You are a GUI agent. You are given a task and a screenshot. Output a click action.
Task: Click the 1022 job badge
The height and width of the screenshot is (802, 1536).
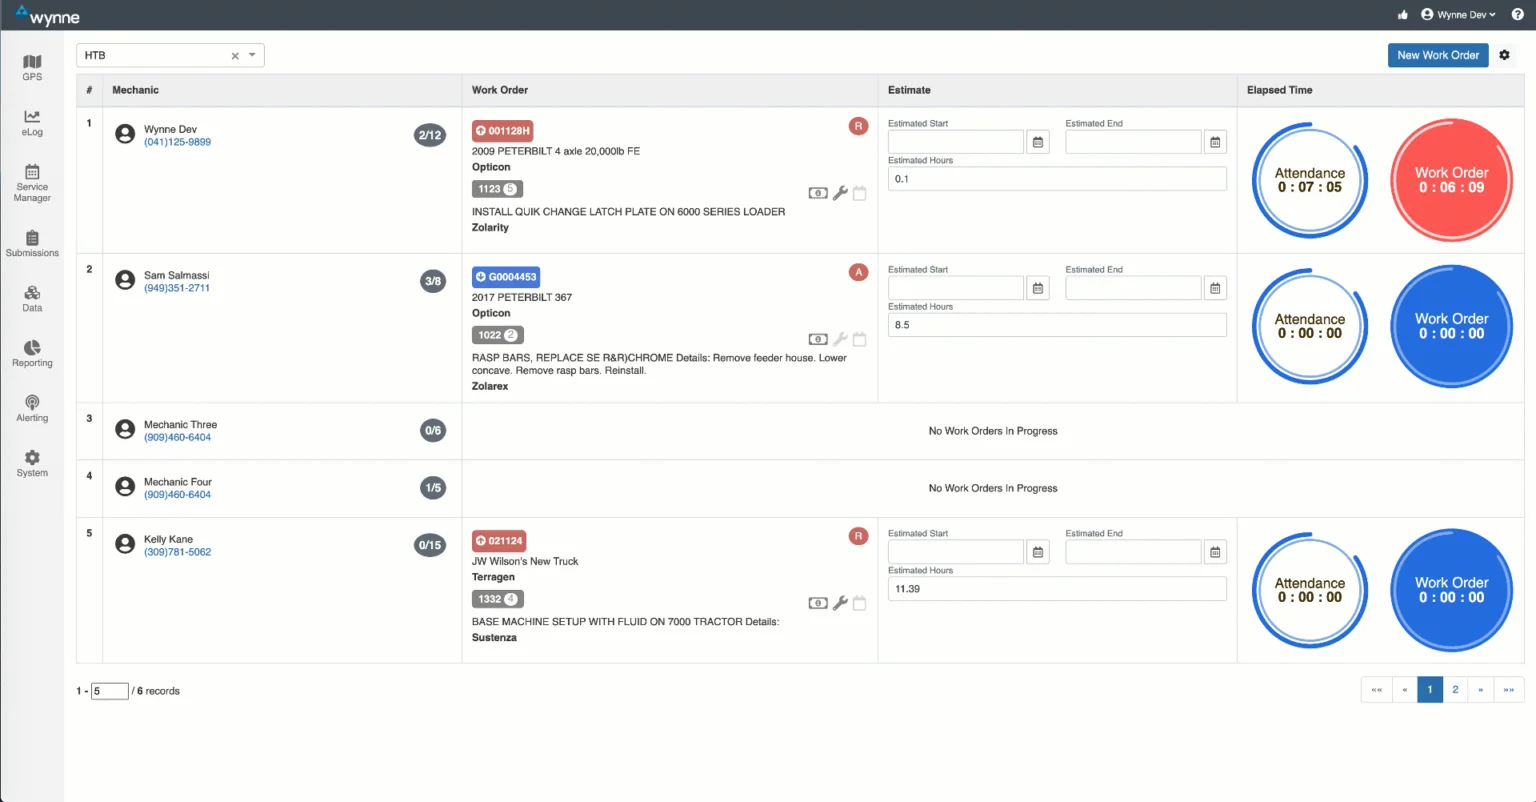point(497,335)
